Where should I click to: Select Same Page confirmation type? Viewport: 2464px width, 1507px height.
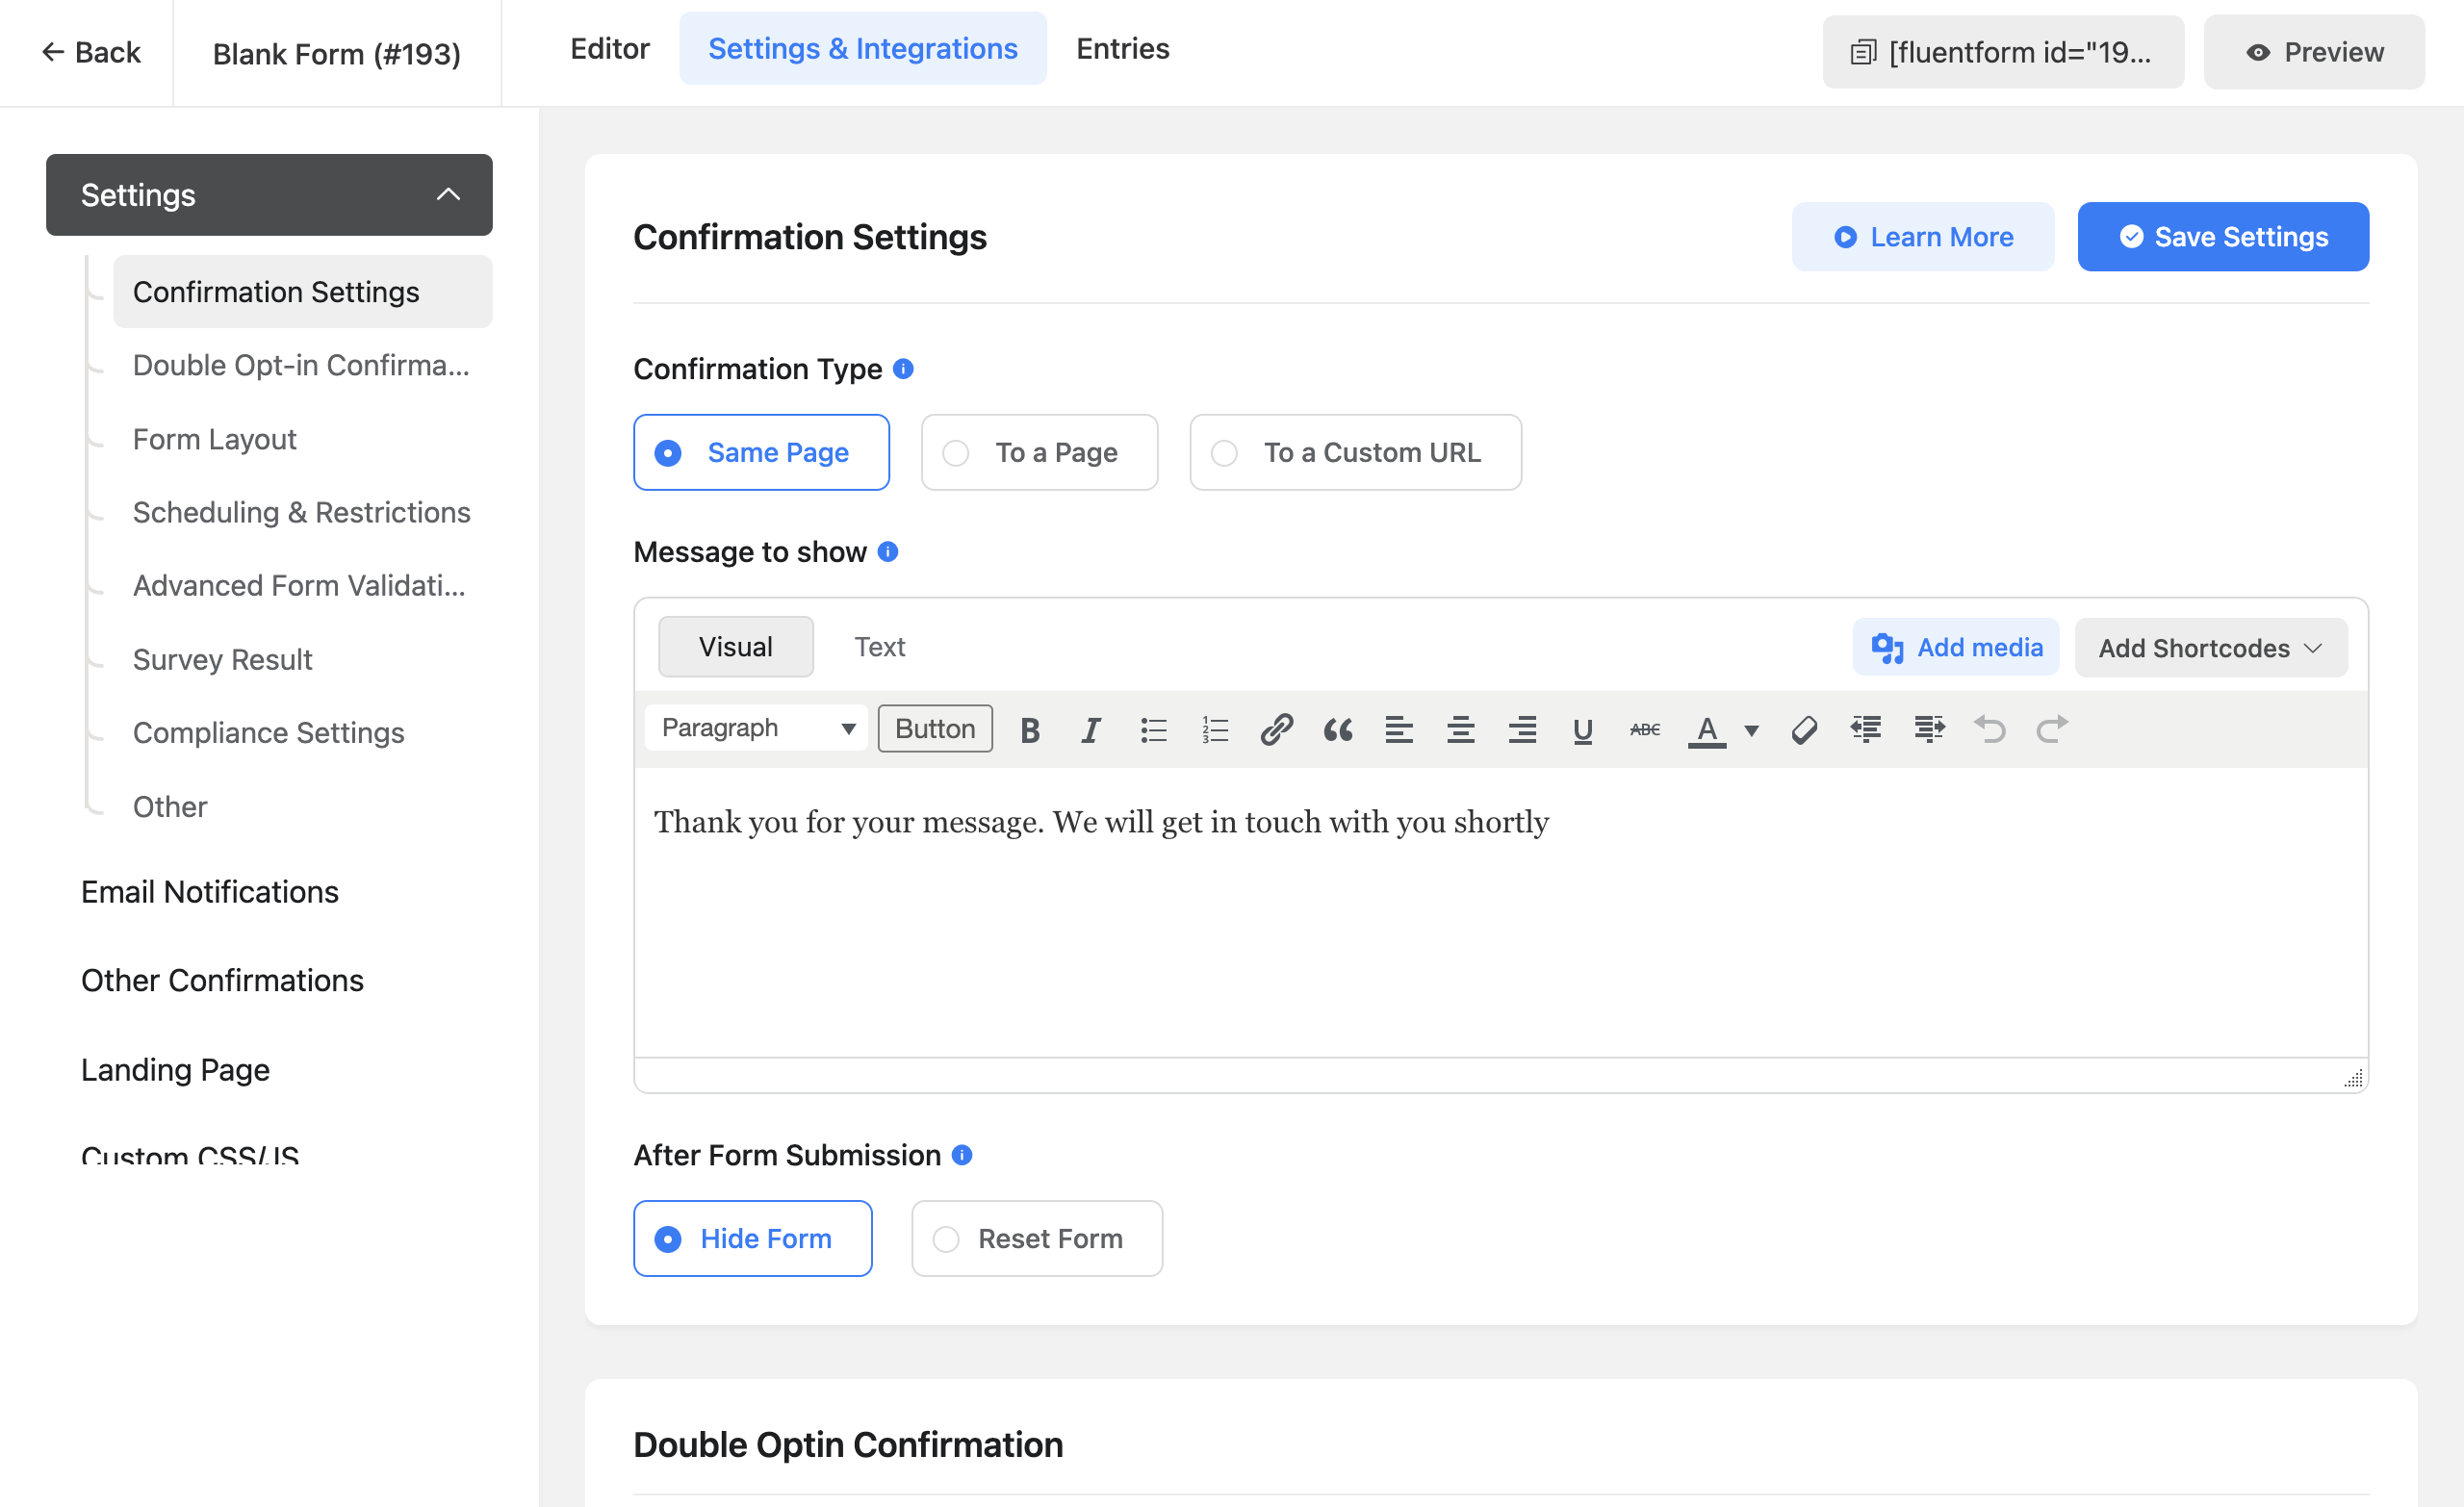tap(761, 452)
